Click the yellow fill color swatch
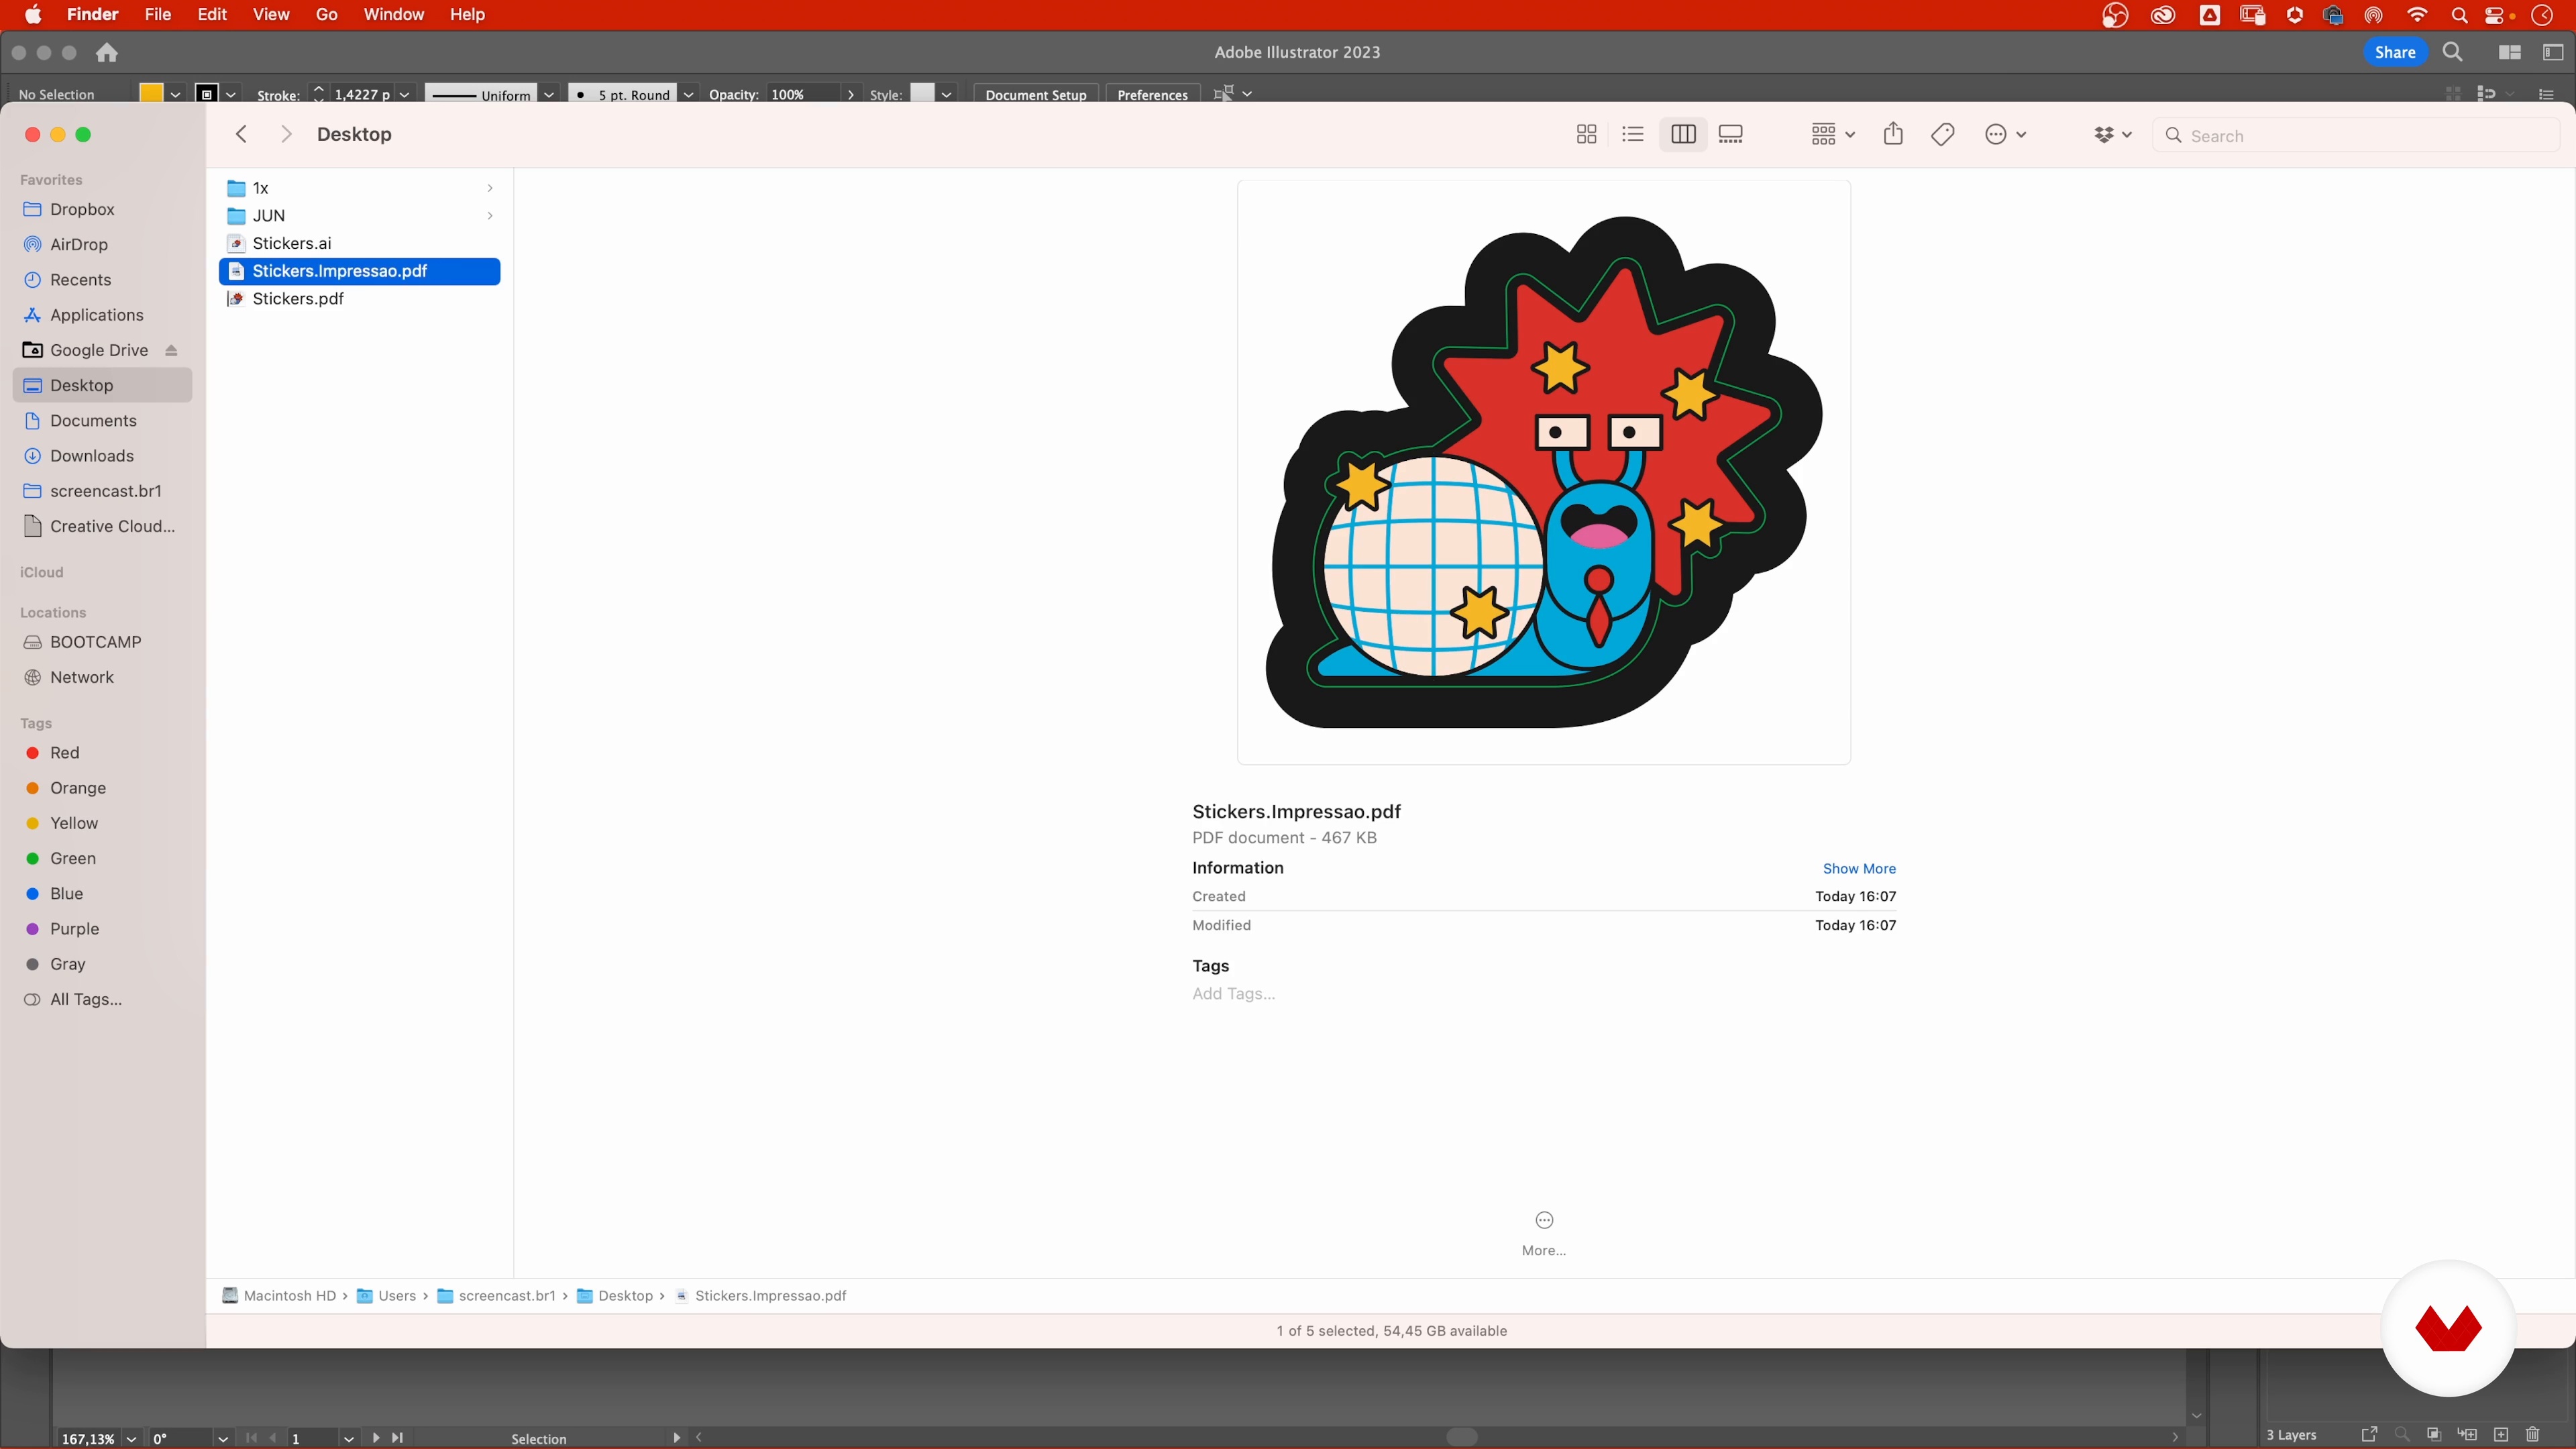The image size is (2576, 1449). [x=151, y=93]
